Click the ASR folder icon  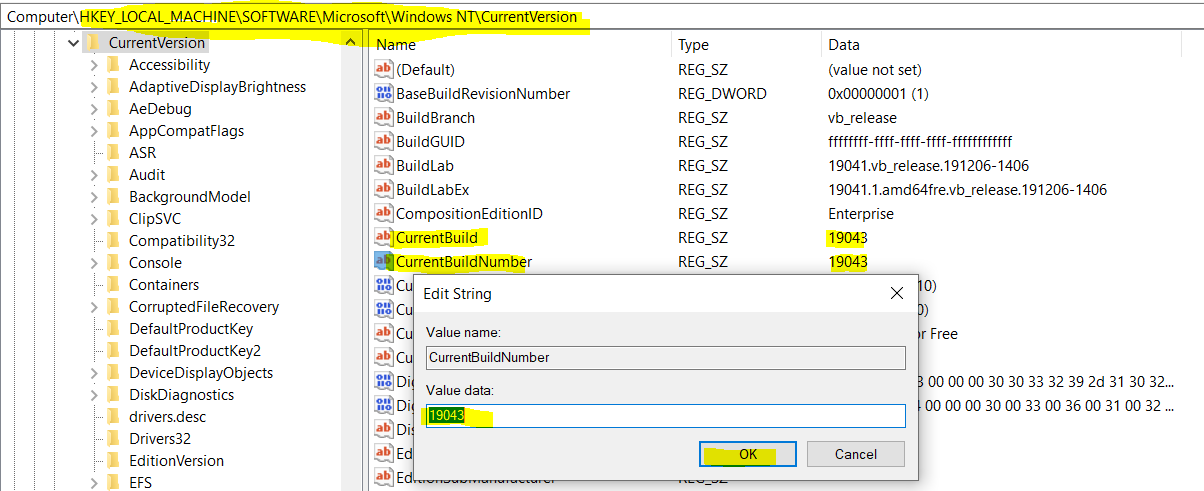coord(113,153)
